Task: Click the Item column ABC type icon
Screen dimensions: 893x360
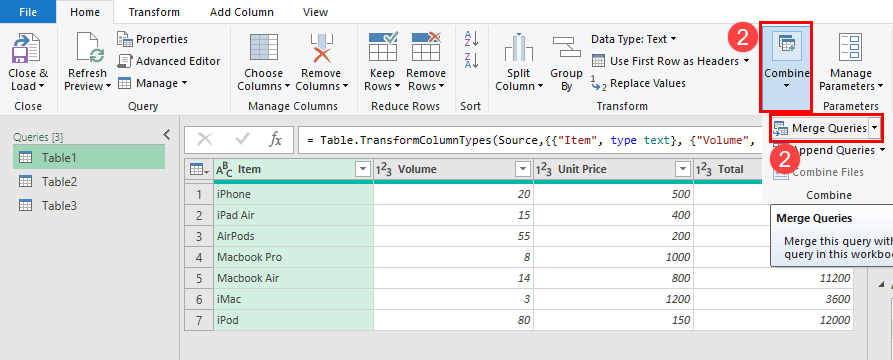Action: 224,169
